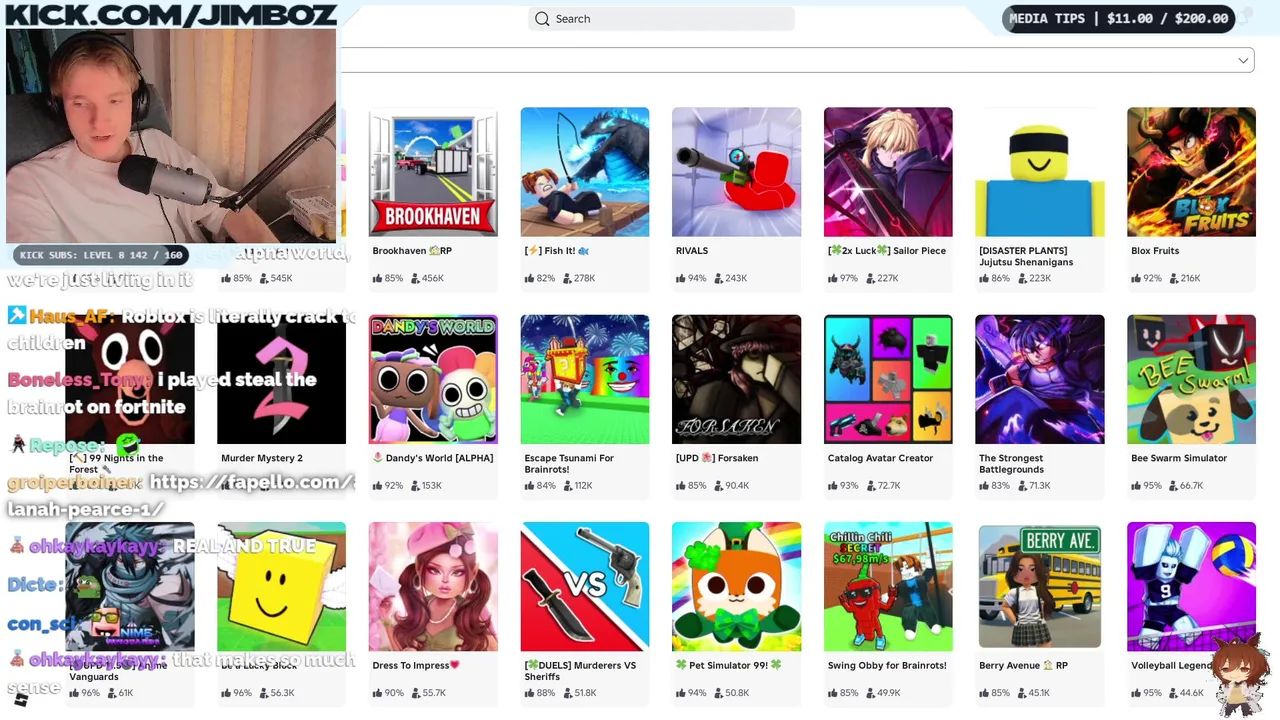
Task: Open Blox Fruits game thumbnail
Action: click(1191, 172)
